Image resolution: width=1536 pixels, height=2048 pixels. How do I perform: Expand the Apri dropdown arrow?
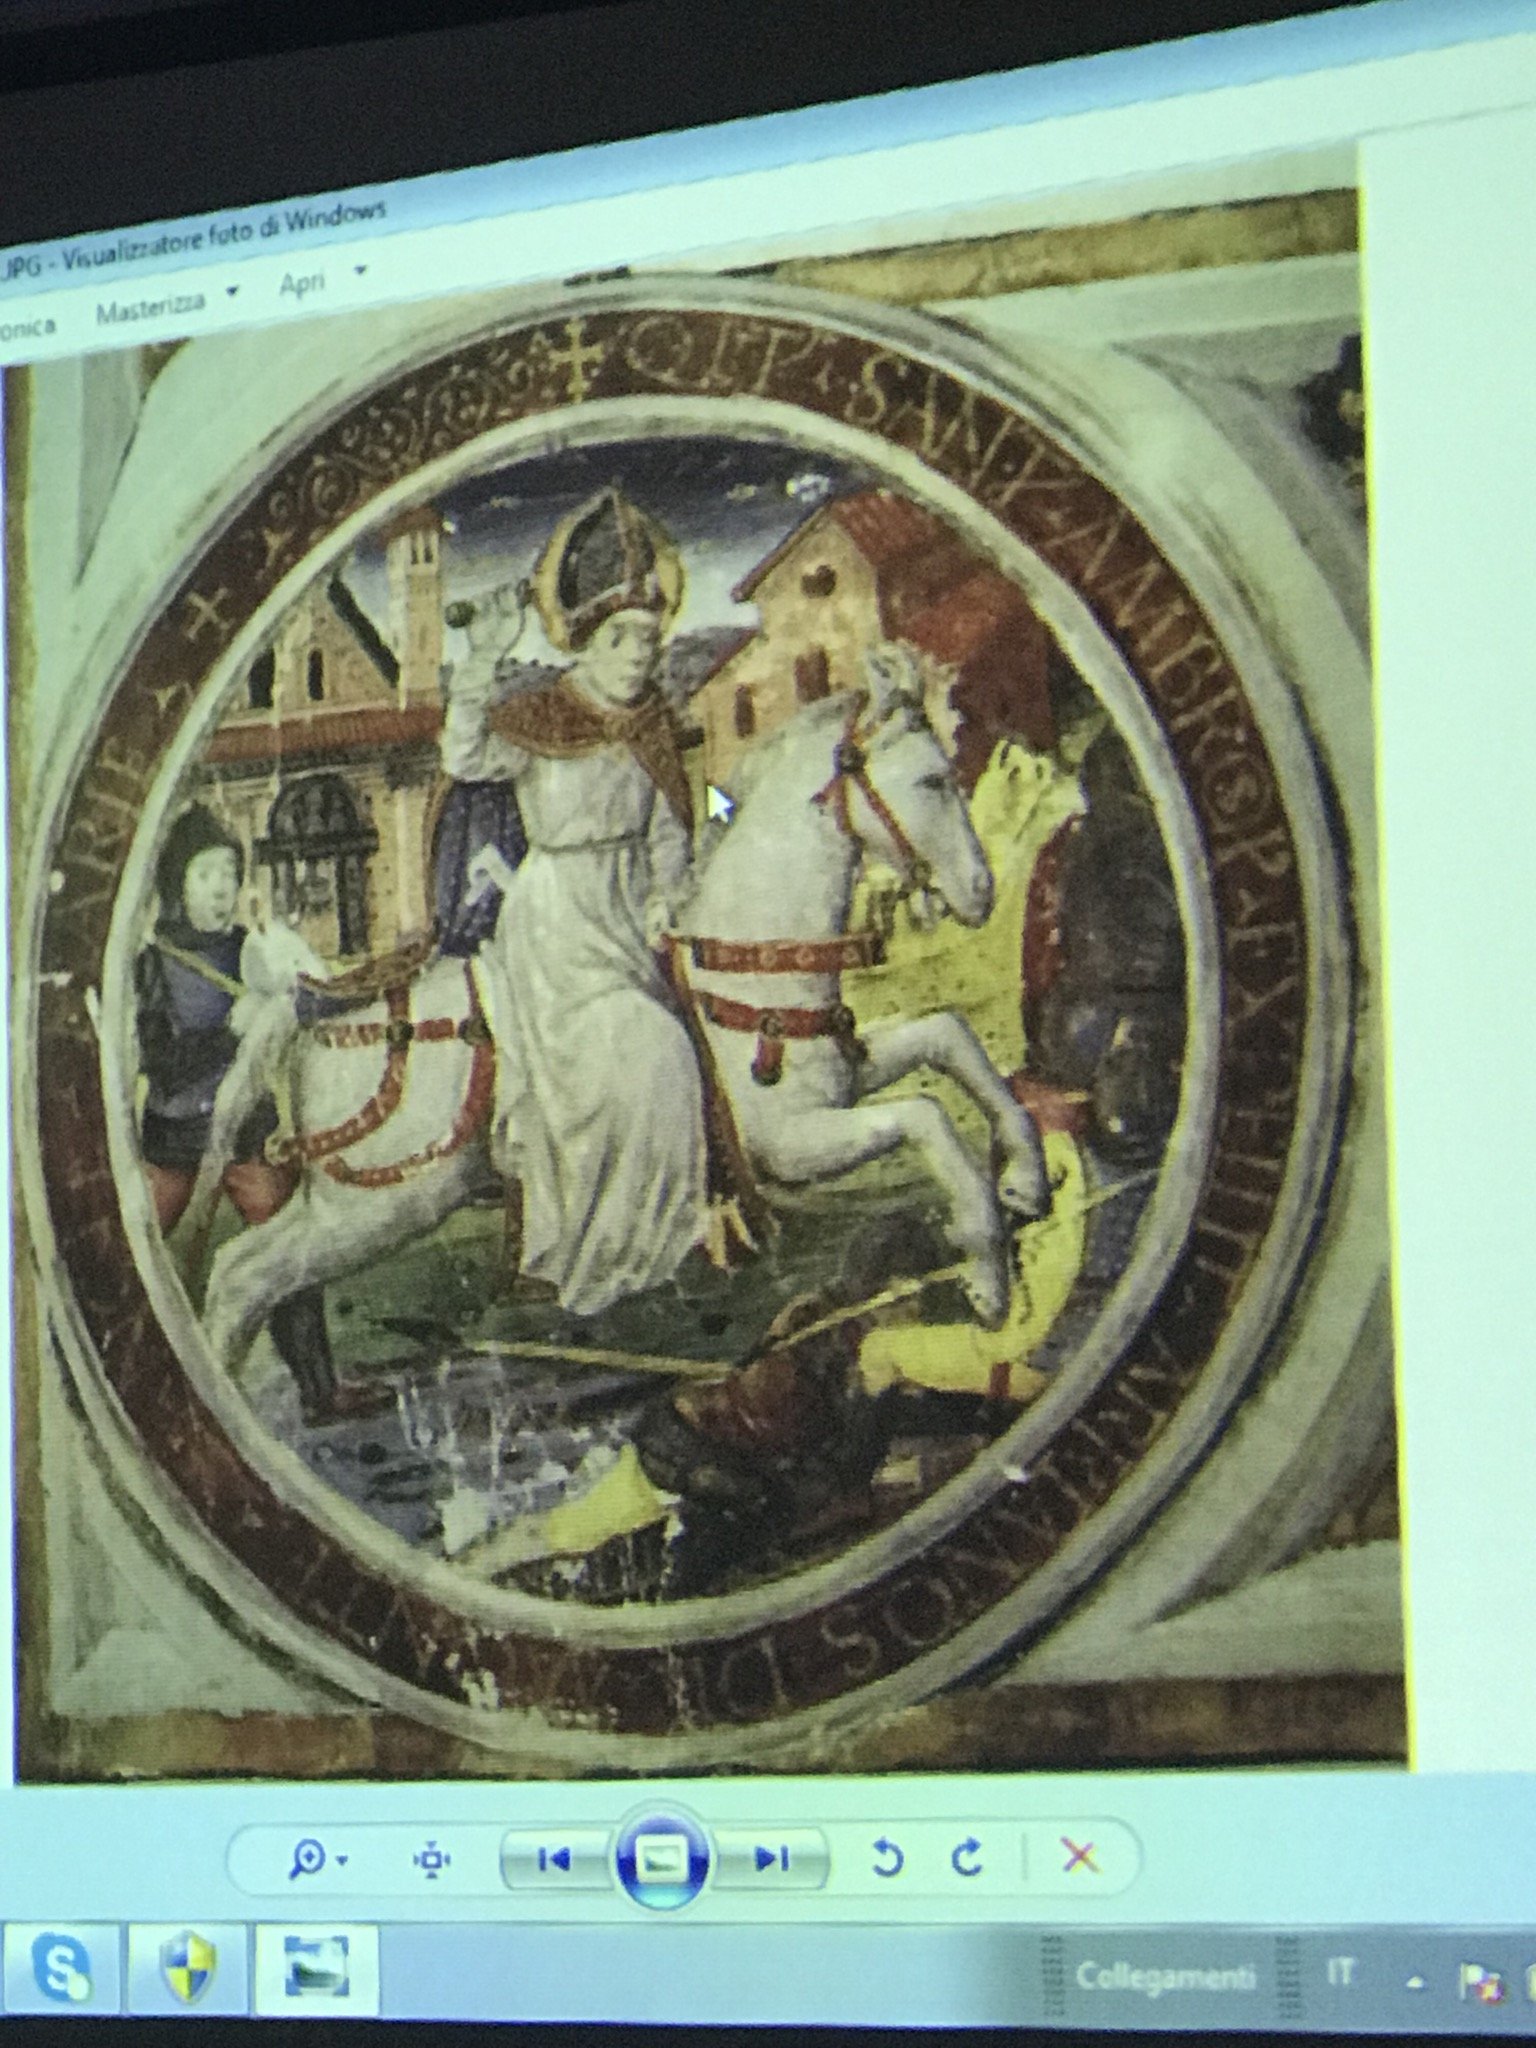tap(360, 270)
